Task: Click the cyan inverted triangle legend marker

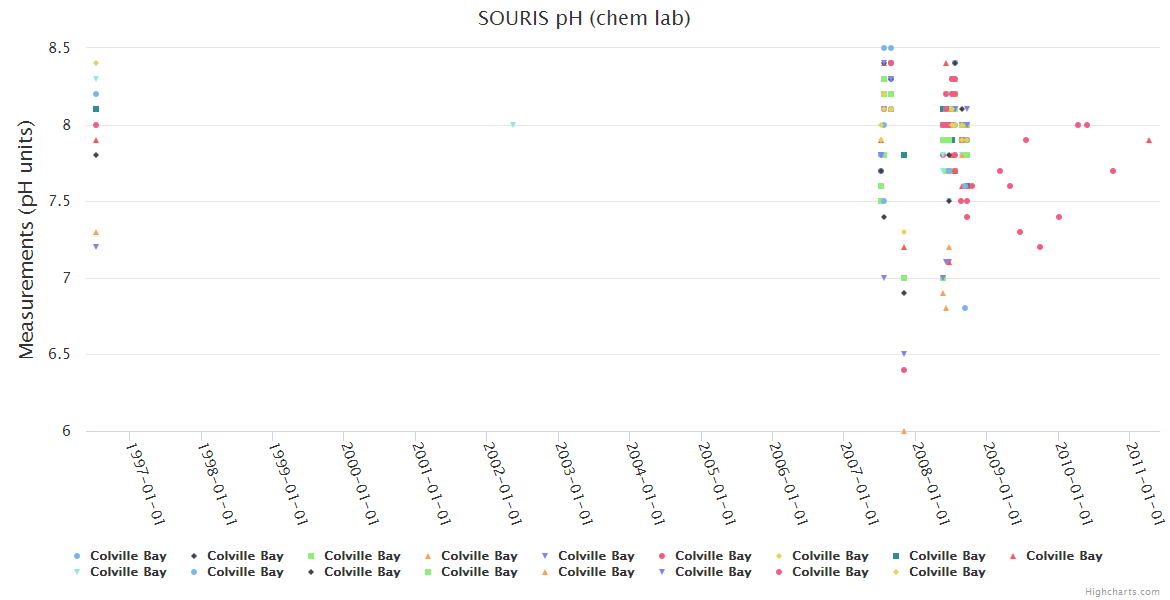Action: tap(77, 572)
